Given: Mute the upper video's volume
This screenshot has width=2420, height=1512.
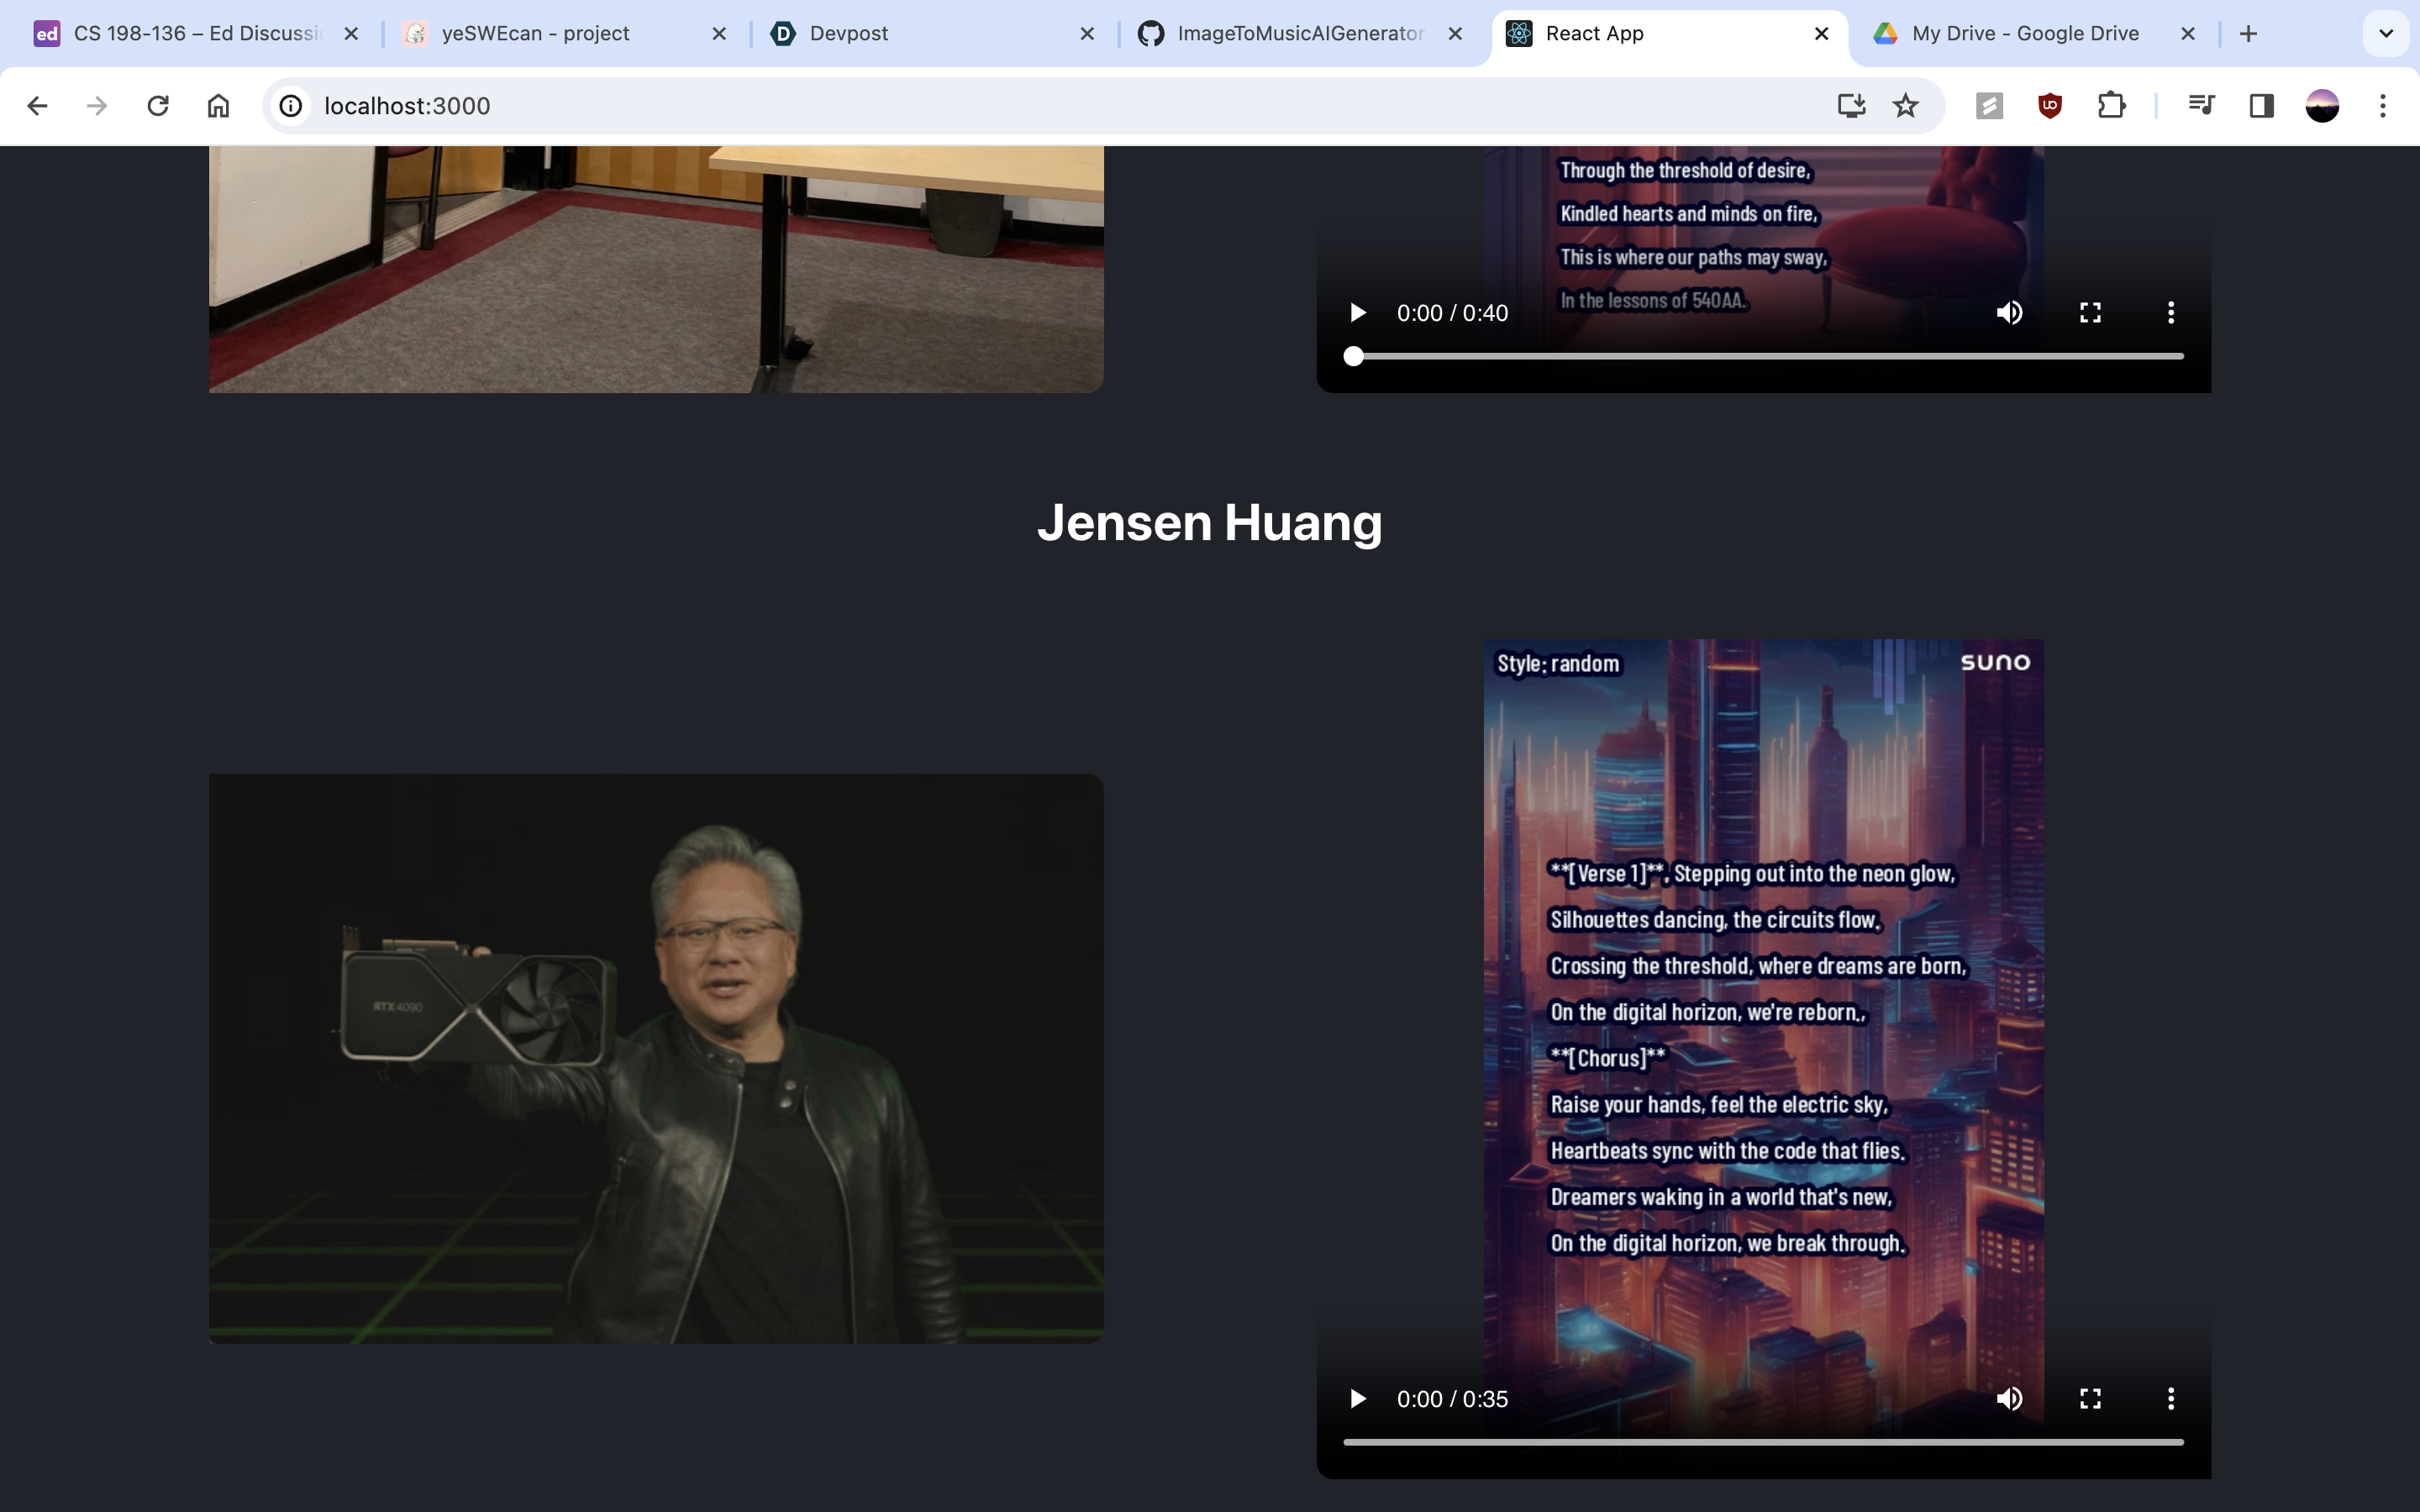Looking at the screenshot, I should coord(2009,313).
